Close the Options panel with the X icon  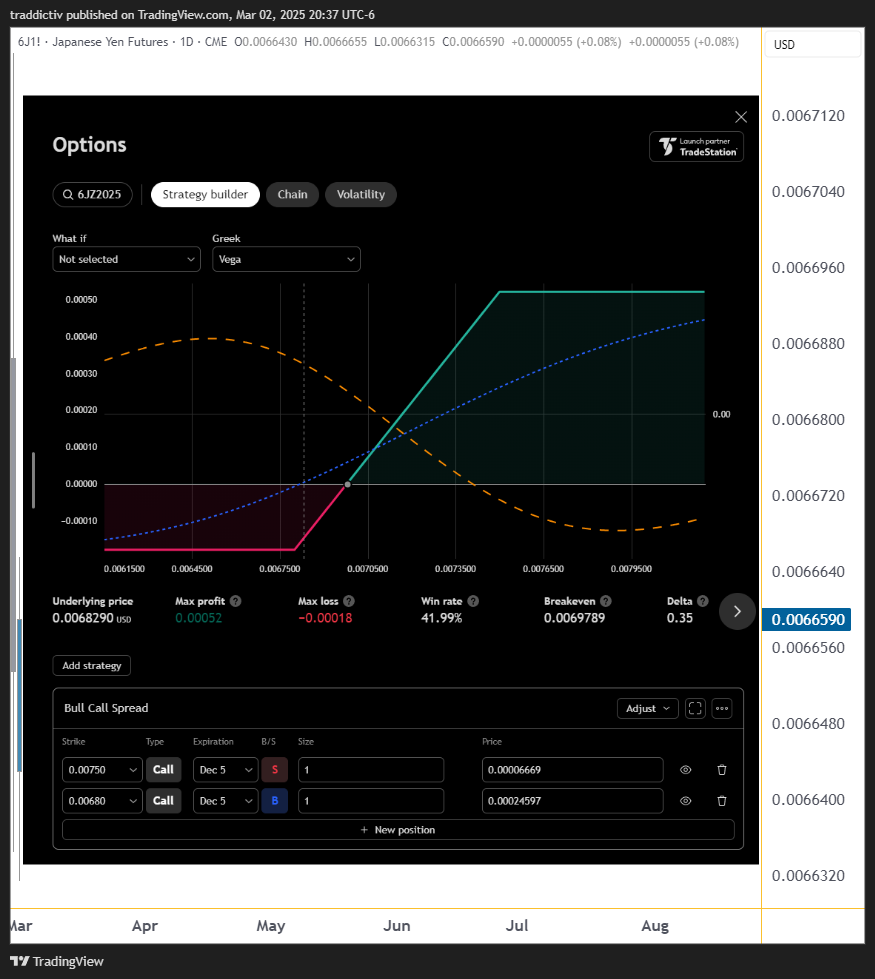[741, 117]
